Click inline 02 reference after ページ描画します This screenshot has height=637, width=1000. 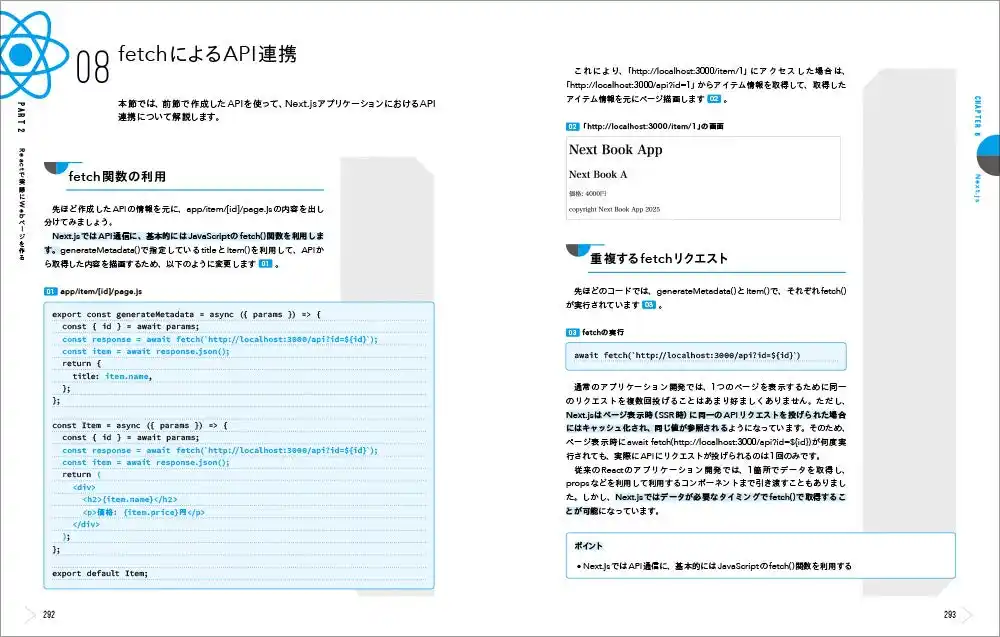coord(714,99)
